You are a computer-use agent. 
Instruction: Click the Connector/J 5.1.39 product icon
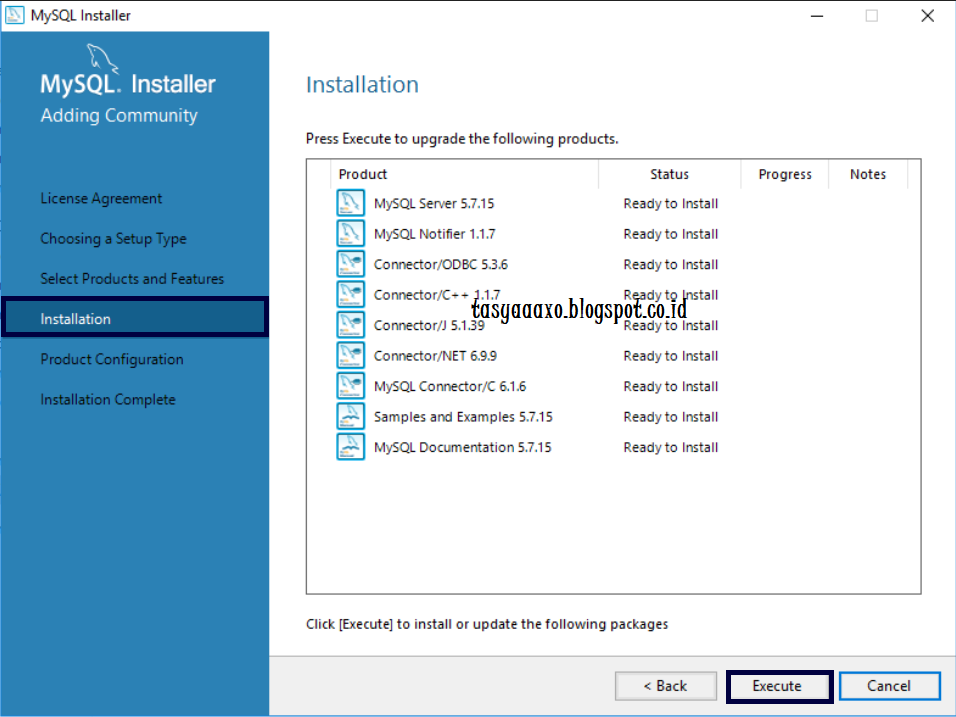[351, 325]
